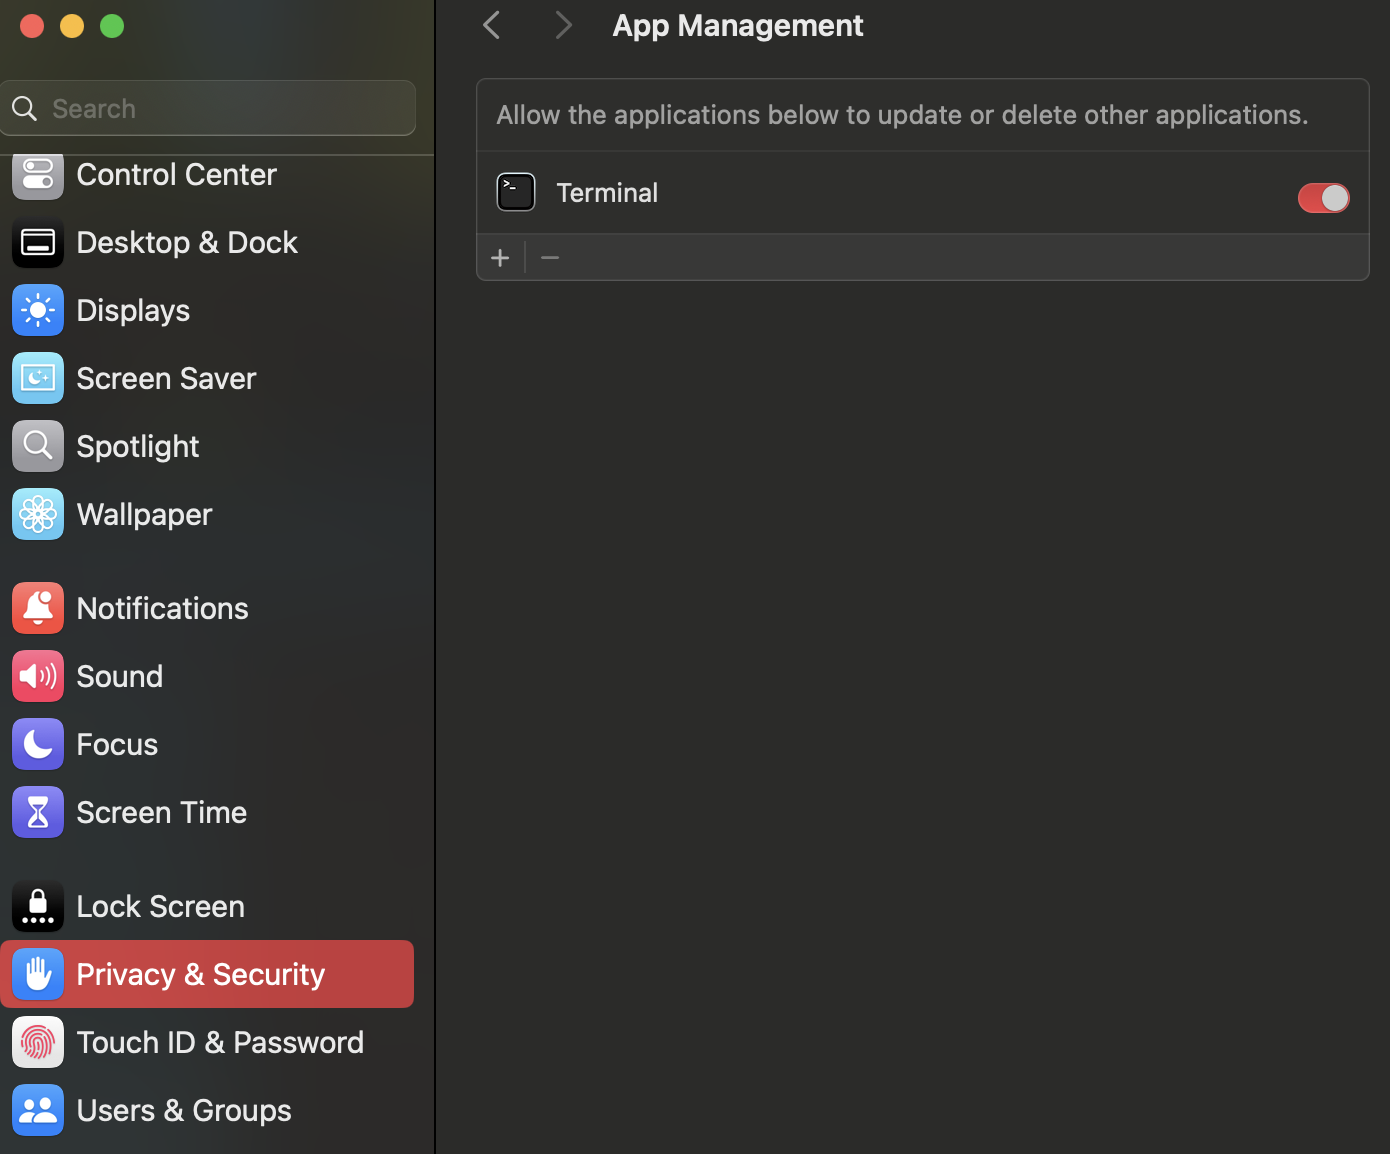
Task: Open Desktop & Dock settings
Action: point(207,243)
